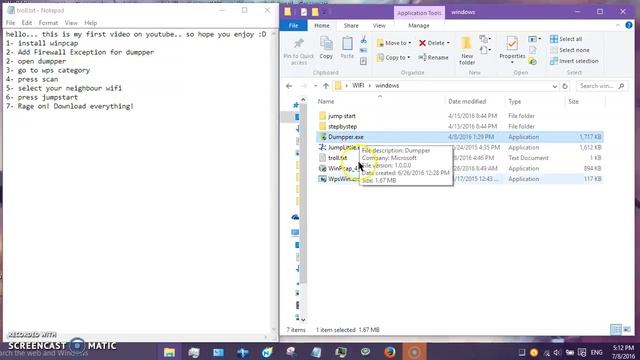Sort by the Type column header

click(x=514, y=101)
